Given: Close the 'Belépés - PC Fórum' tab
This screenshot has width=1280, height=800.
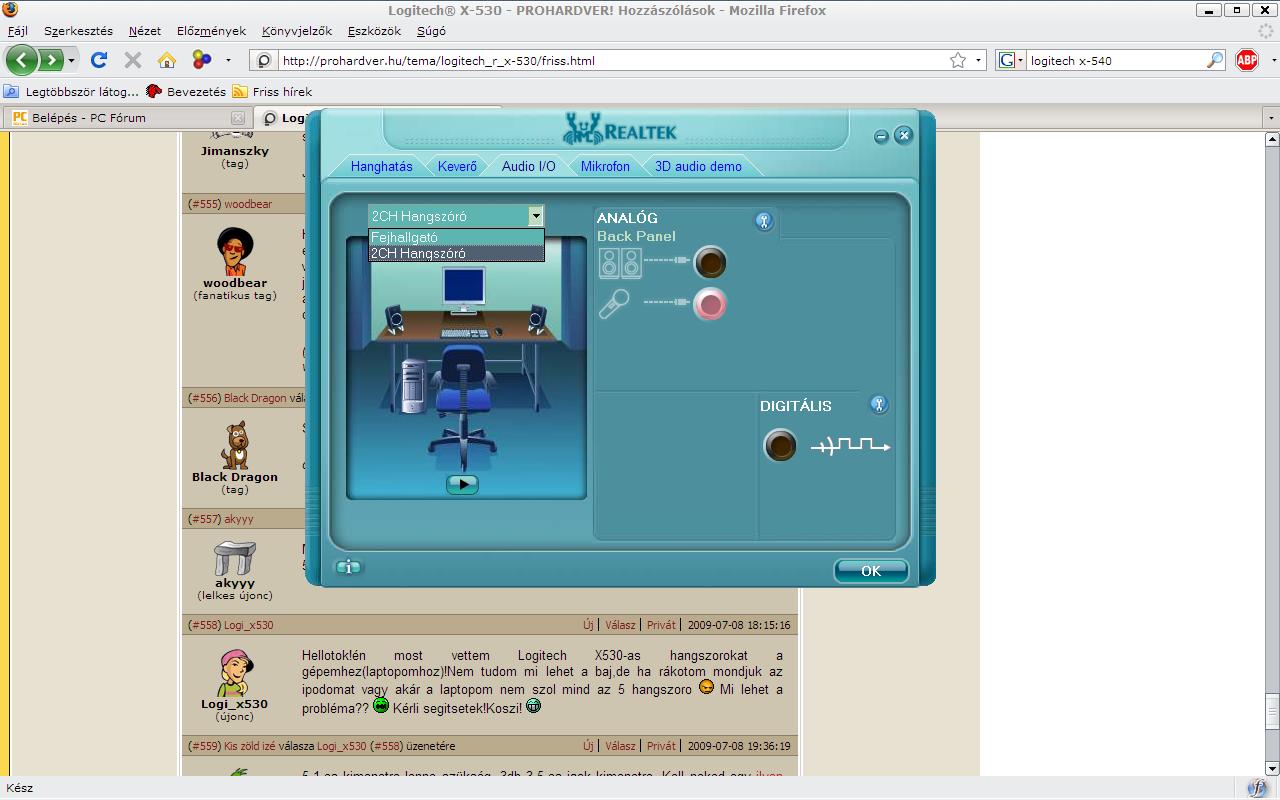Looking at the screenshot, I should 238,118.
